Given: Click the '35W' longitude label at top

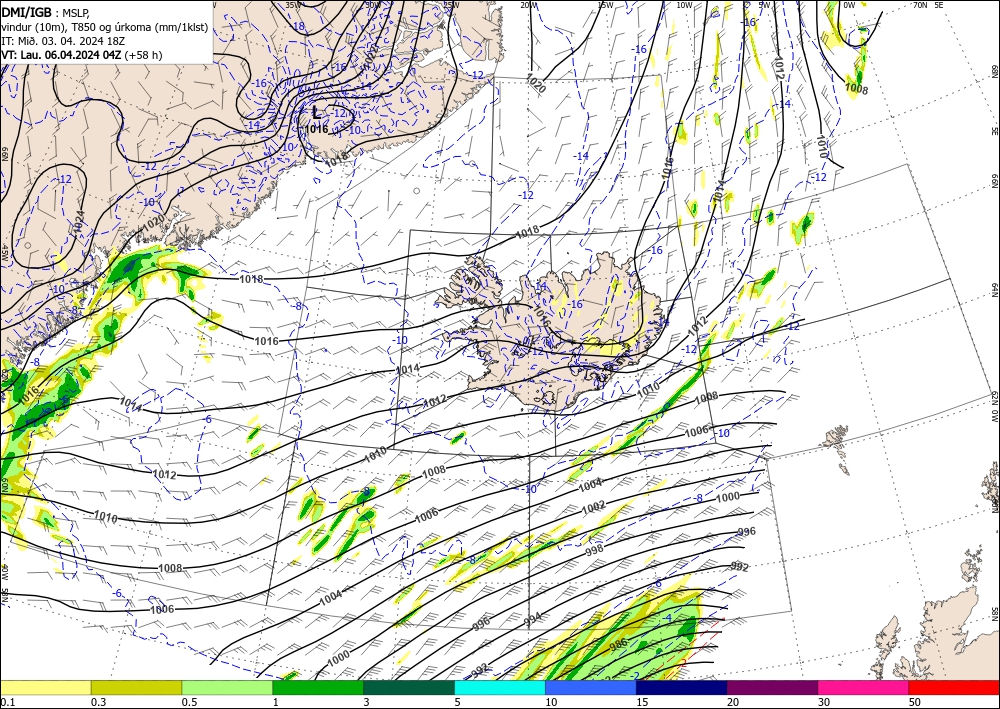Looking at the screenshot, I should (293, 5).
